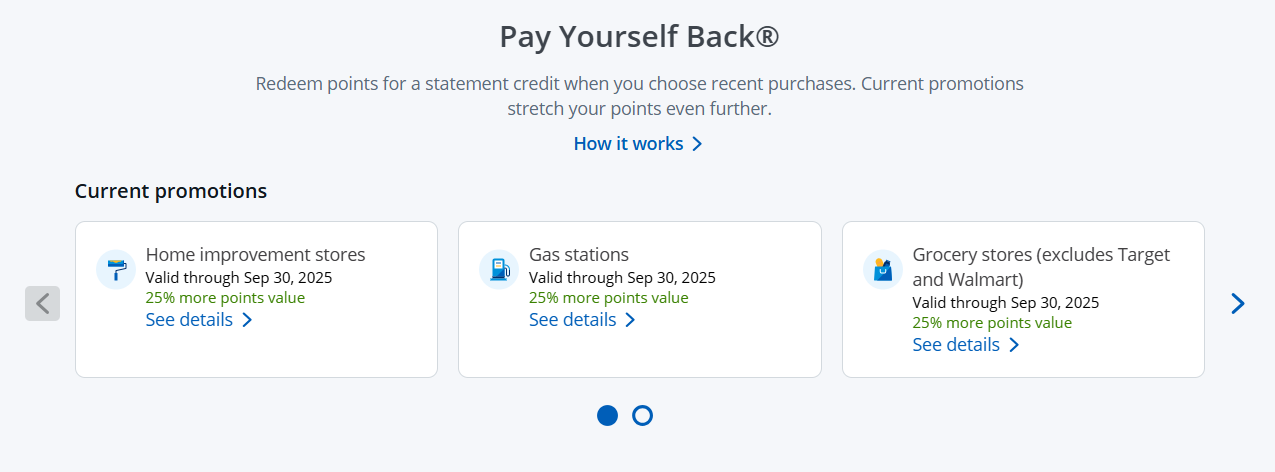The height and width of the screenshot is (472, 1275).
Task: Click chevron next to Grocery stores See details
Action: 1014,345
